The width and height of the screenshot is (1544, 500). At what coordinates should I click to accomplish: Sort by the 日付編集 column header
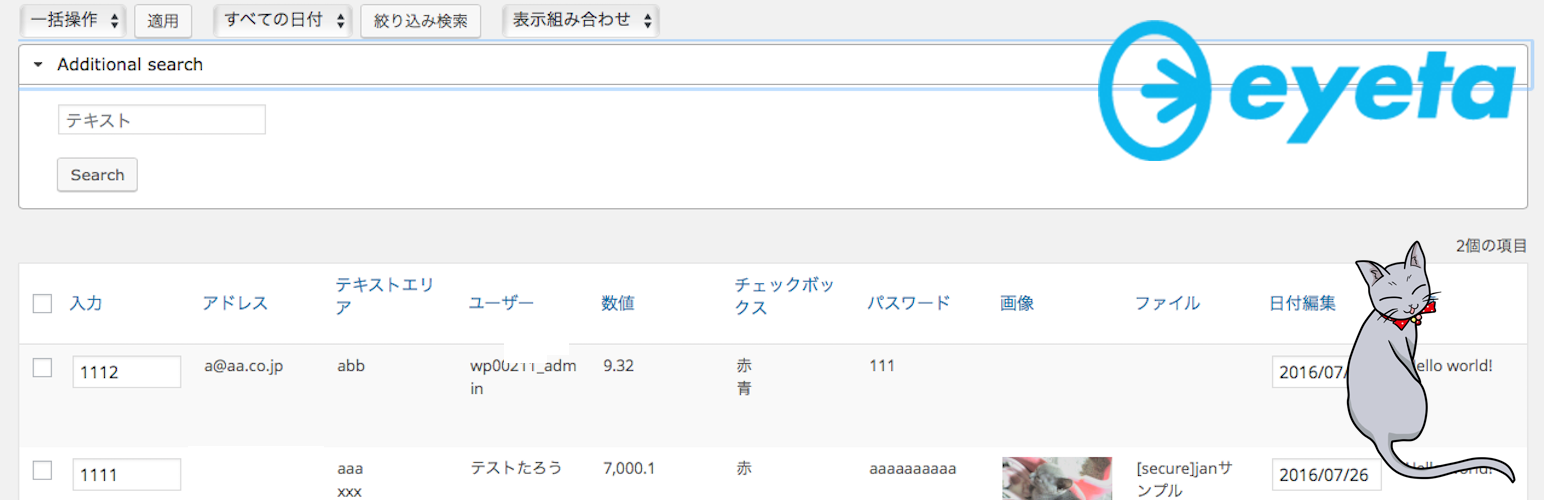point(1302,304)
